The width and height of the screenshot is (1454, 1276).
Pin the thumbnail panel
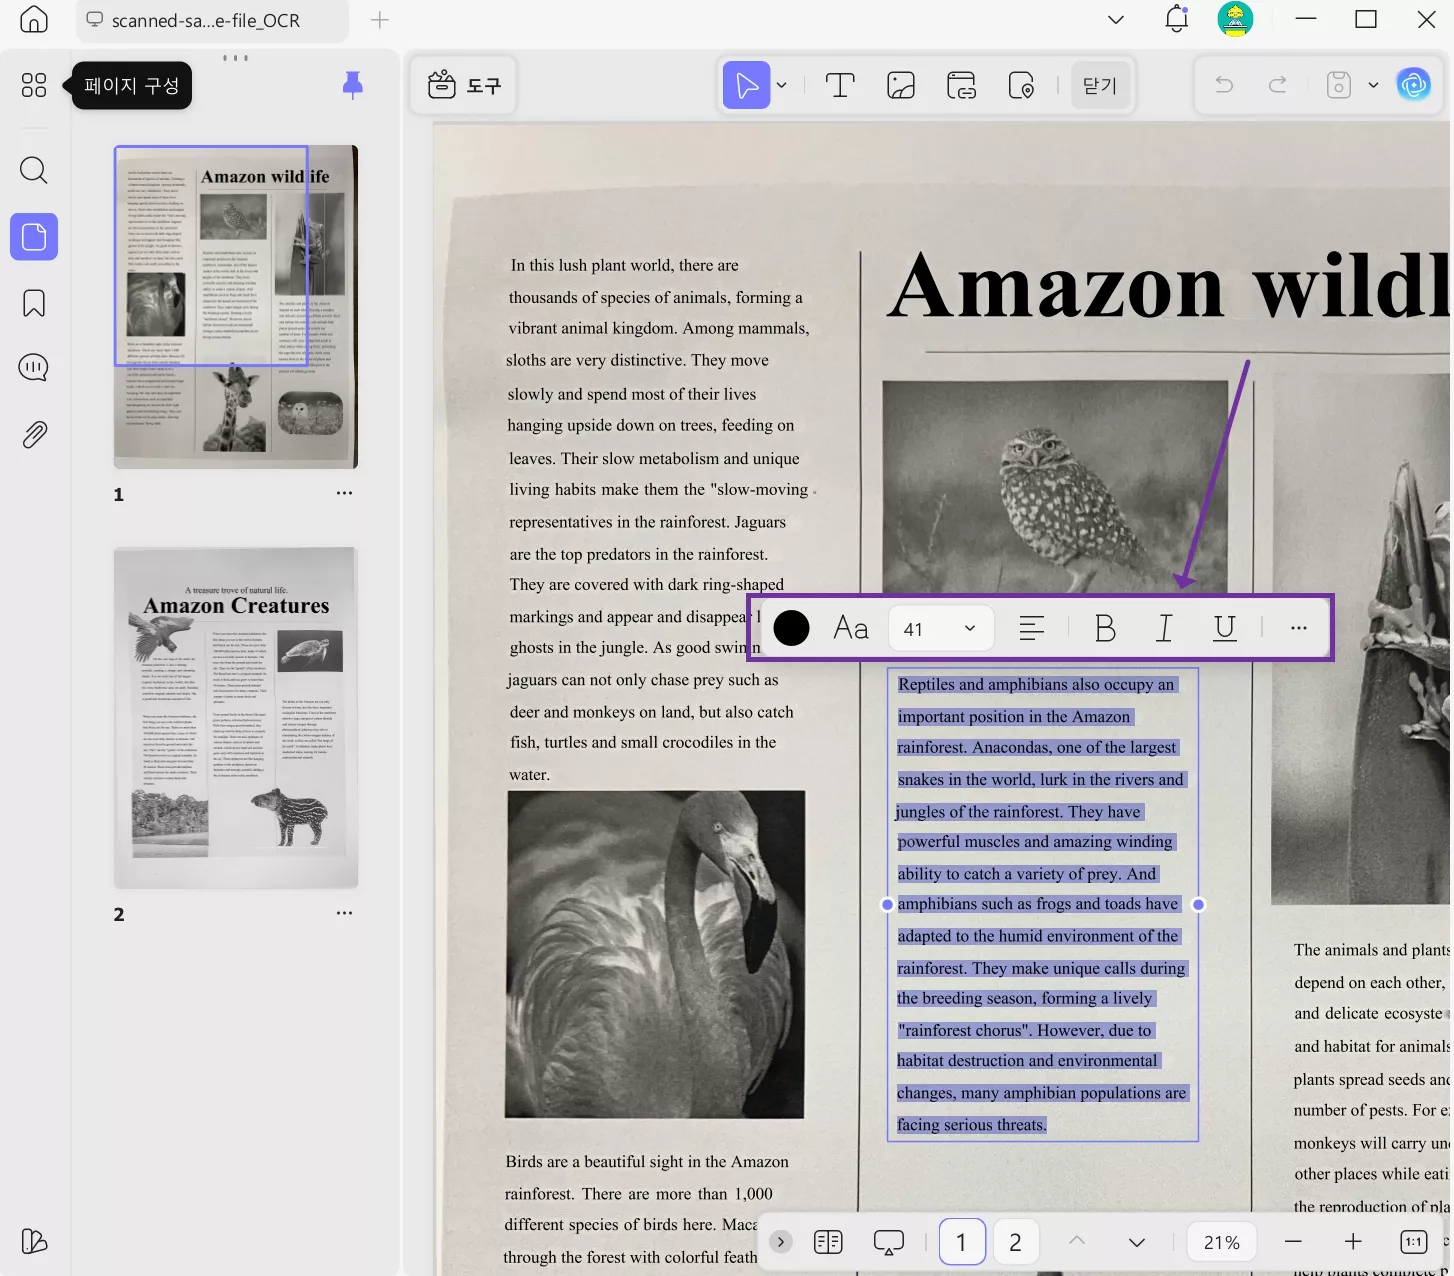352,85
